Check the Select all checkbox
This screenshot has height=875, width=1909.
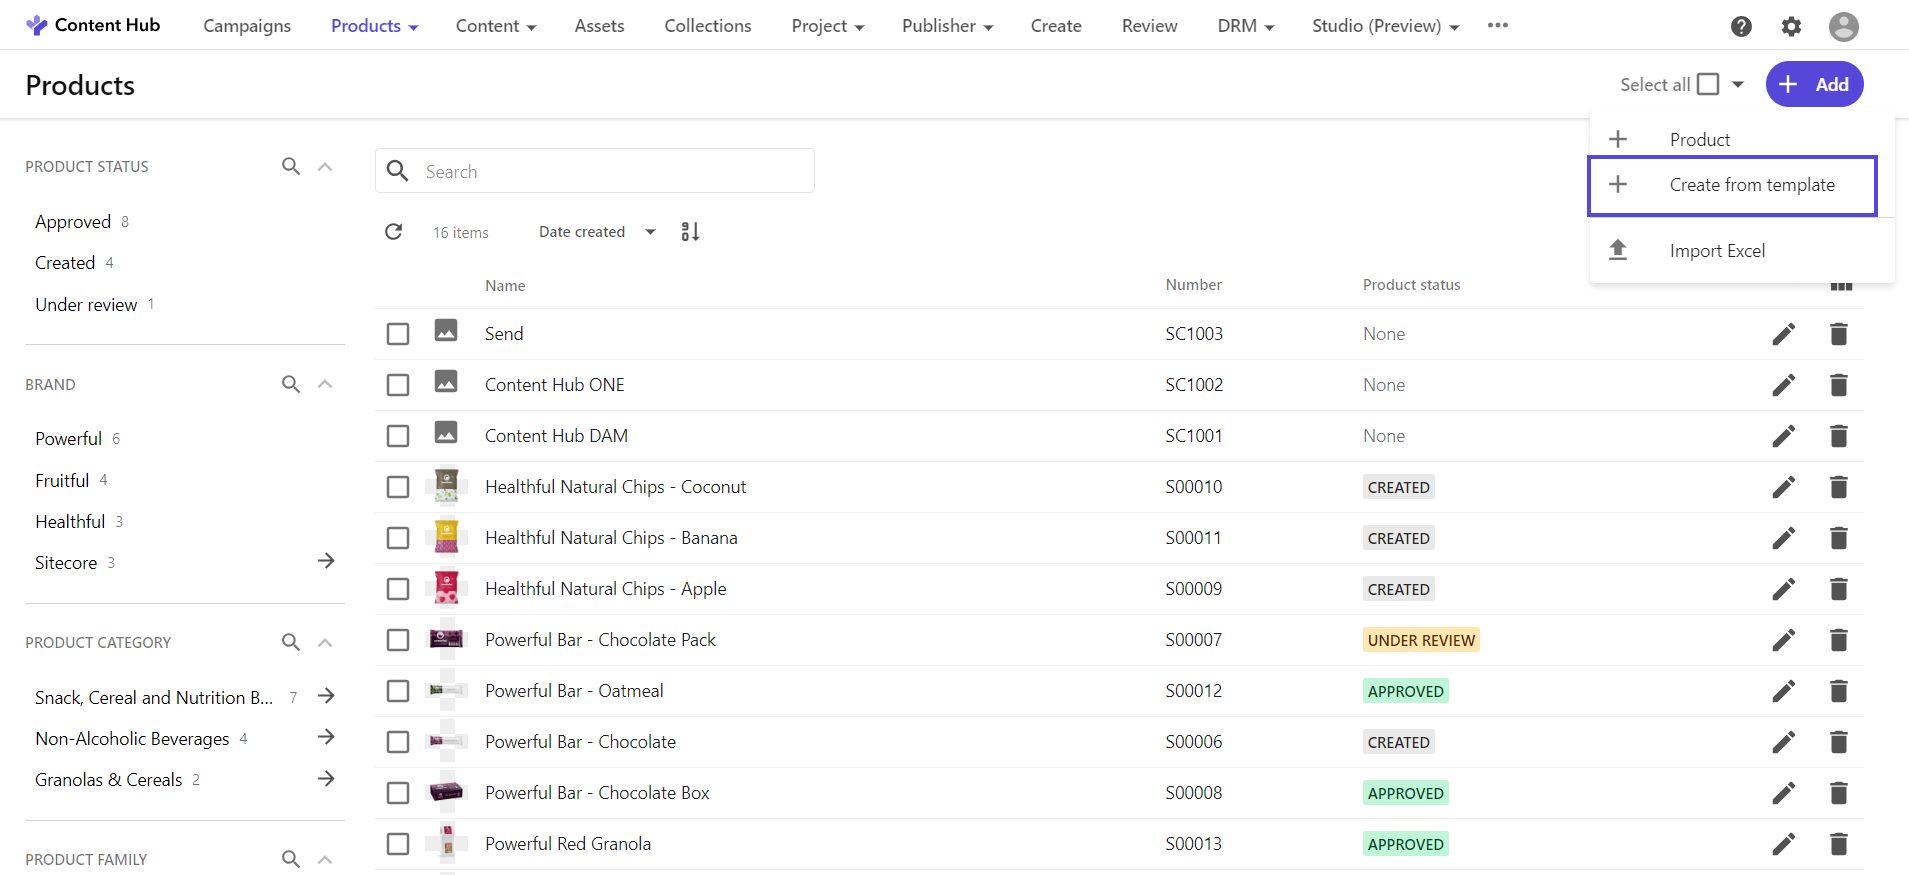pos(1708,84)
